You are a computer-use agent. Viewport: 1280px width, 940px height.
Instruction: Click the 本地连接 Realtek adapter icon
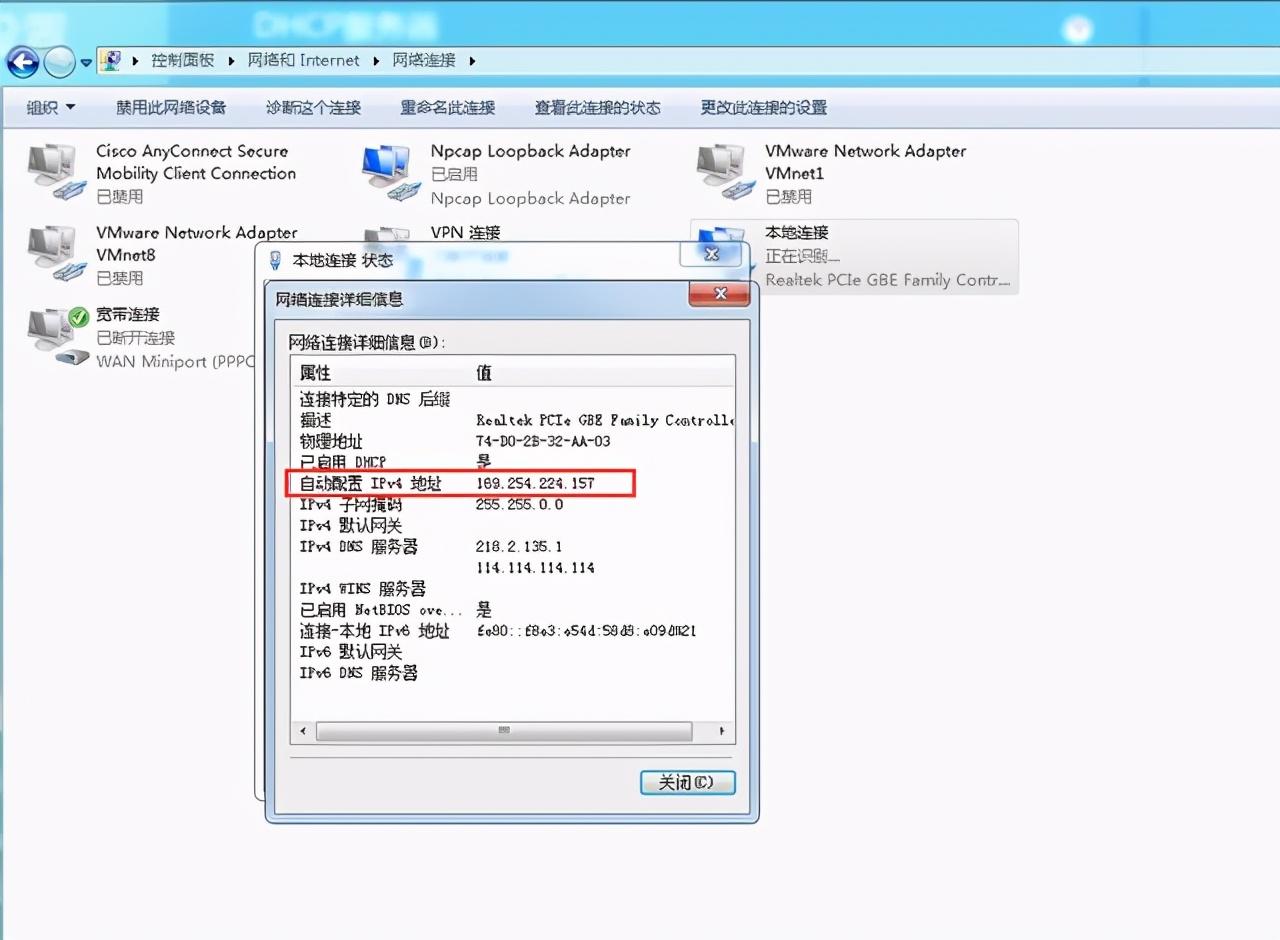pyautogui.click(x=722, y=243)
